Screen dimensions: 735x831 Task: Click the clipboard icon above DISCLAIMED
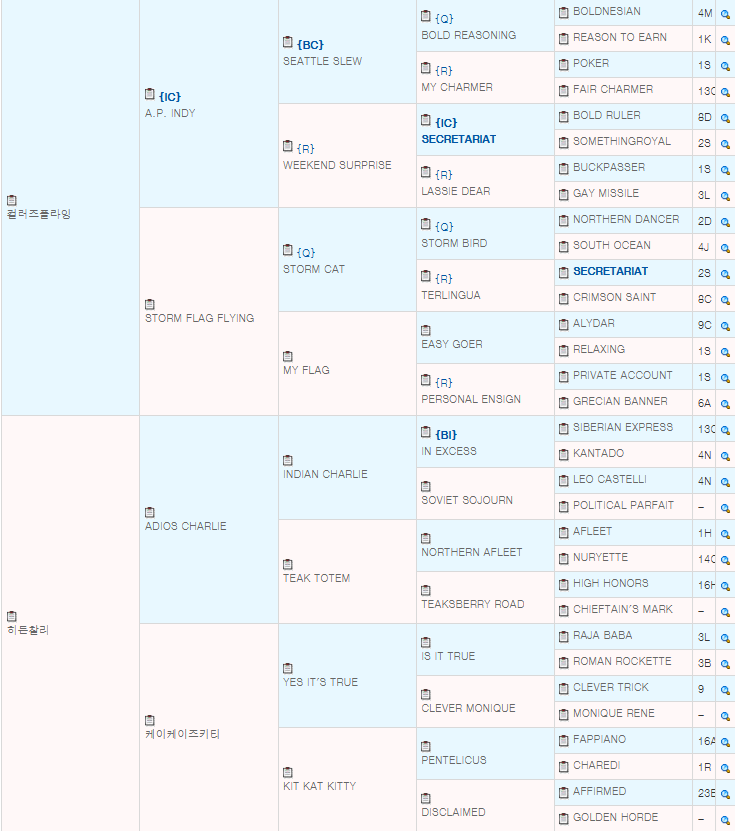pos(426,798)
